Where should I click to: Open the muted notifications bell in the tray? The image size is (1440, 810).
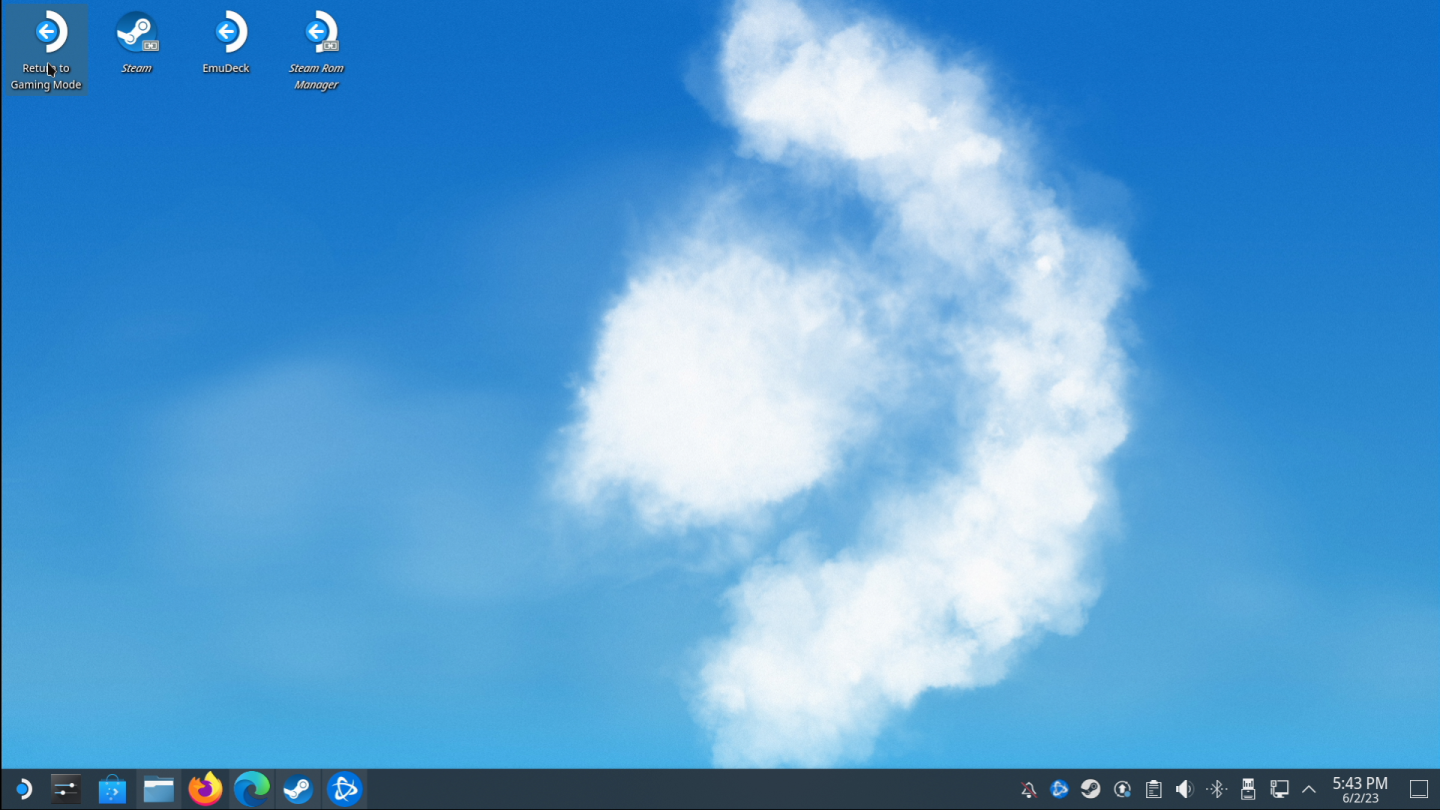1028,790
